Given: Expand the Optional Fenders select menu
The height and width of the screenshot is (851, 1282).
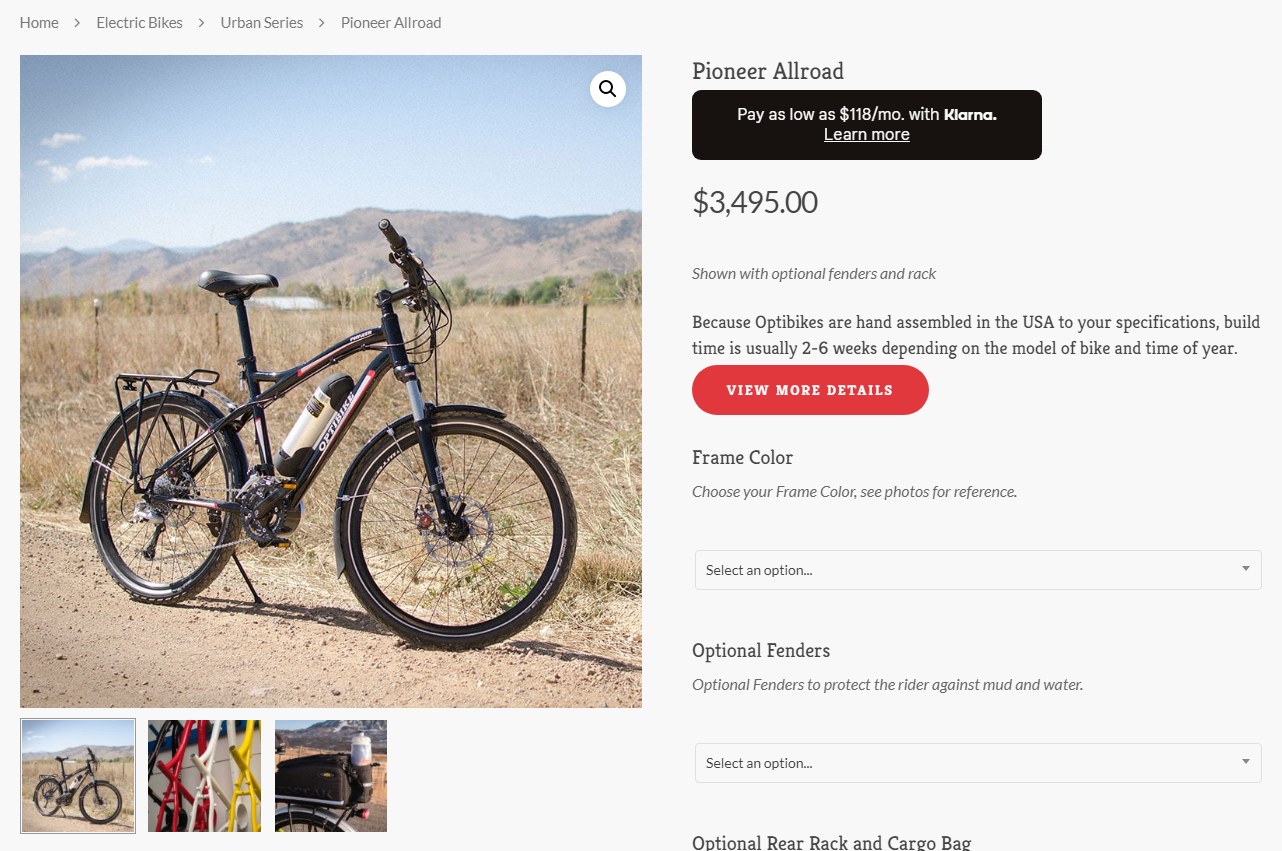Looking at the screenshot, I should tap(978, 763).
